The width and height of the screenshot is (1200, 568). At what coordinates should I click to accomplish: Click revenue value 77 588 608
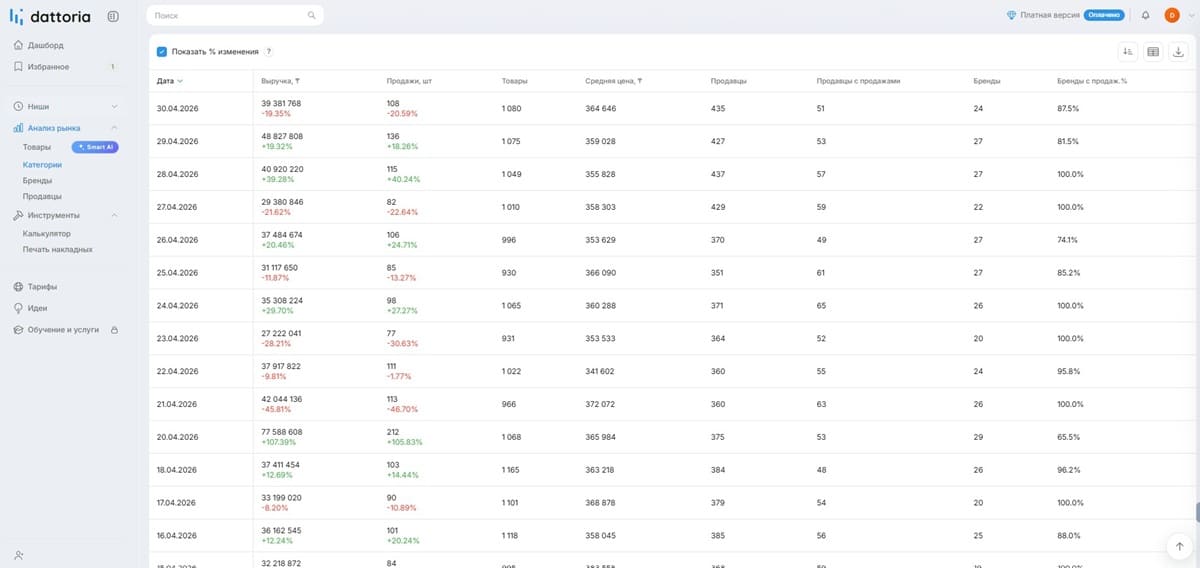(282, 432)
